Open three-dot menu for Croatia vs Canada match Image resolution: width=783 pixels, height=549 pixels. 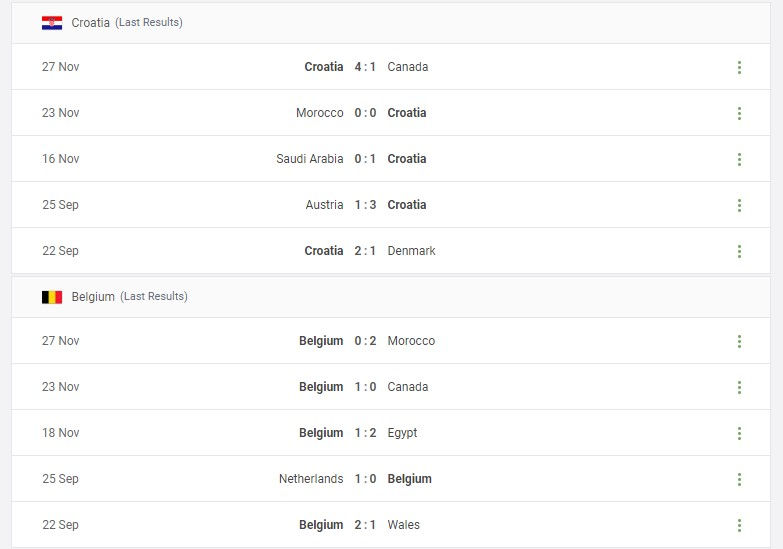(x=739, y=67)
